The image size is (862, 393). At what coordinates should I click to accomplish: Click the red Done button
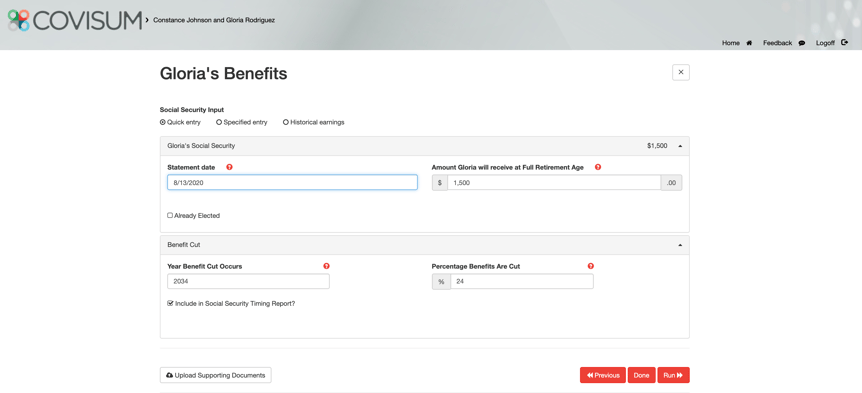click(642, 375)
